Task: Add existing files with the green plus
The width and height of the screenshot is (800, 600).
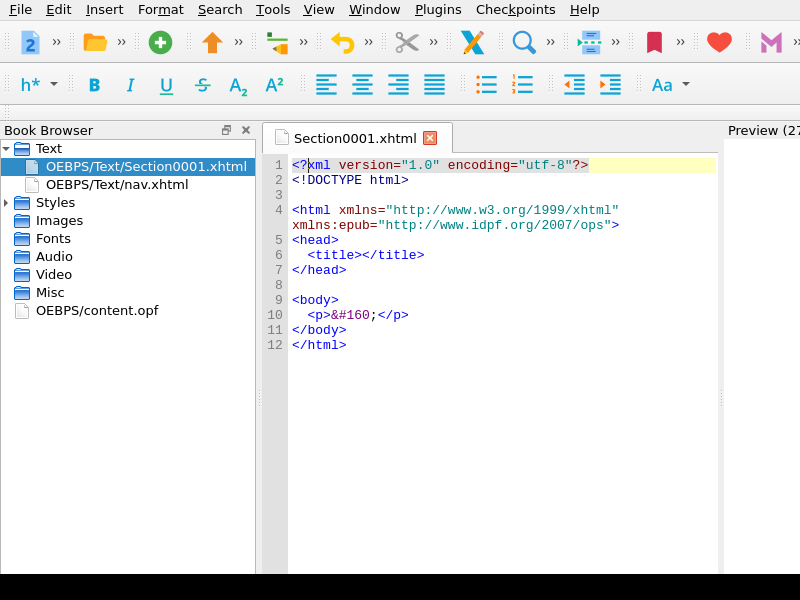Action: pos(160,43)
